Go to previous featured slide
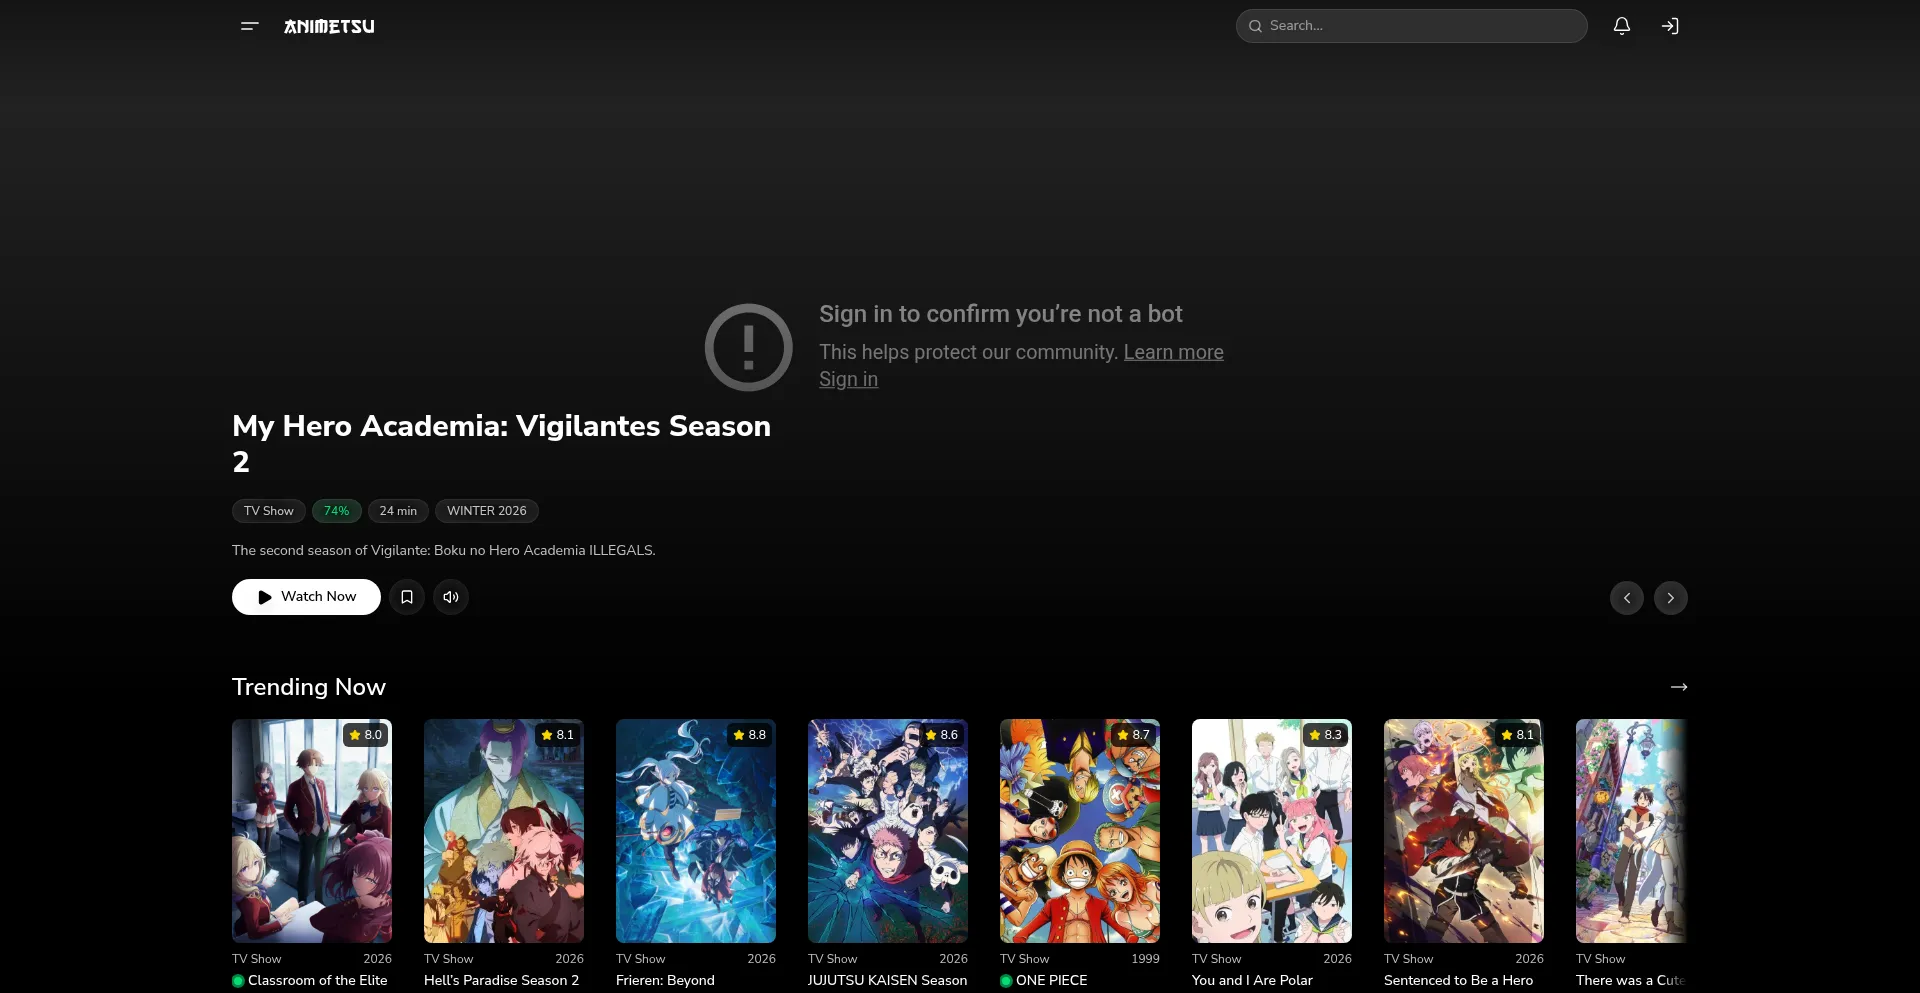 (x=1627, y=598)
